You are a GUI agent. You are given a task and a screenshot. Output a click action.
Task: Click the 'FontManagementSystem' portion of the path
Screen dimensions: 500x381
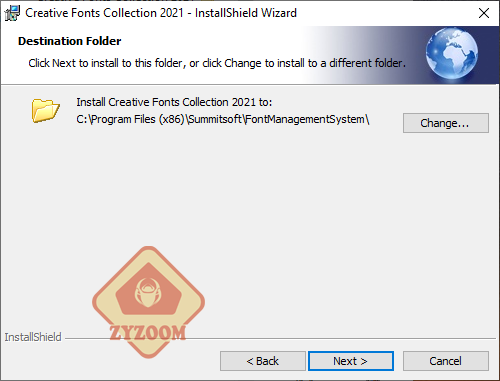pyautogui.click(x=305, y=119)
